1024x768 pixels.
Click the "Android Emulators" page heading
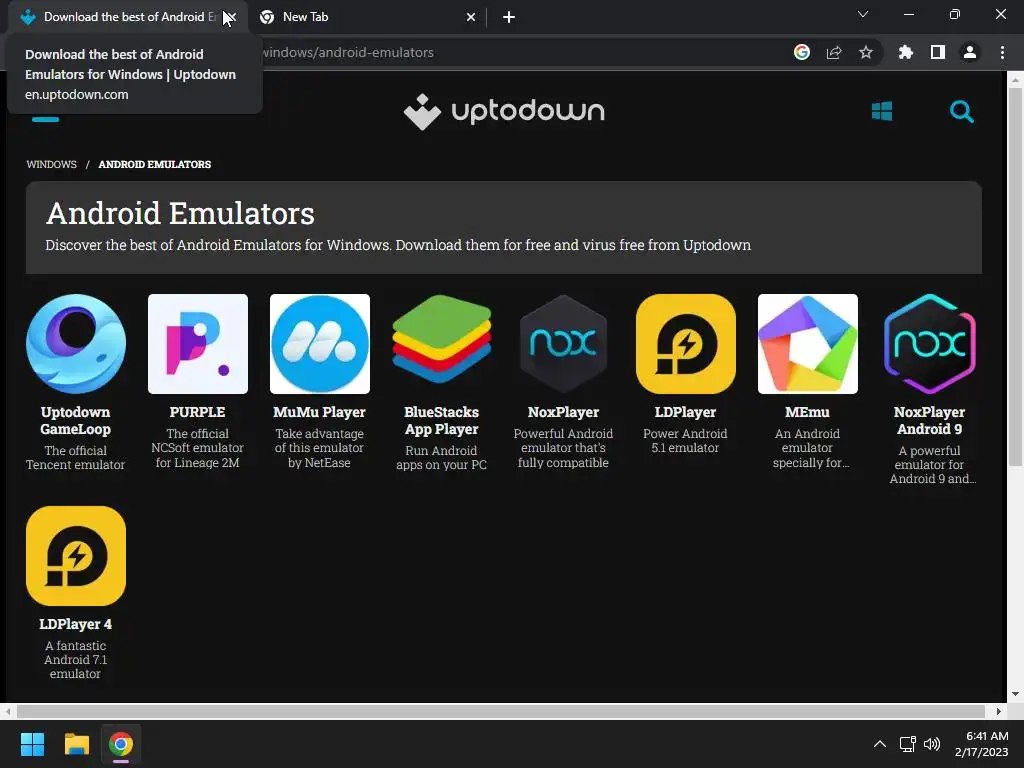pyautogui.click(x=180, y=214)
